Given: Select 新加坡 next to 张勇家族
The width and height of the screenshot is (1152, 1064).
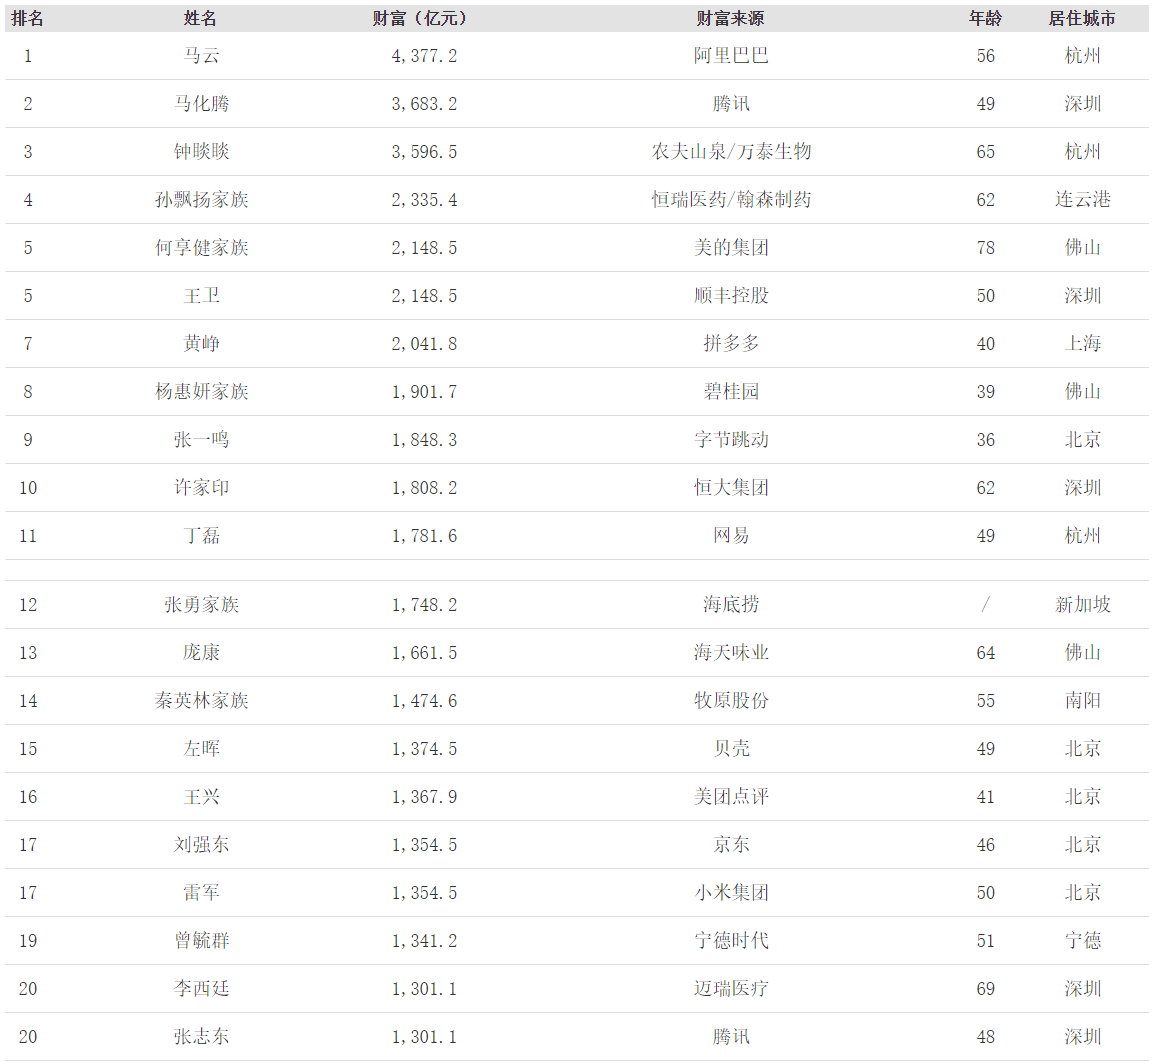Looking at the screenshot, I should (x=1084, y=604).
